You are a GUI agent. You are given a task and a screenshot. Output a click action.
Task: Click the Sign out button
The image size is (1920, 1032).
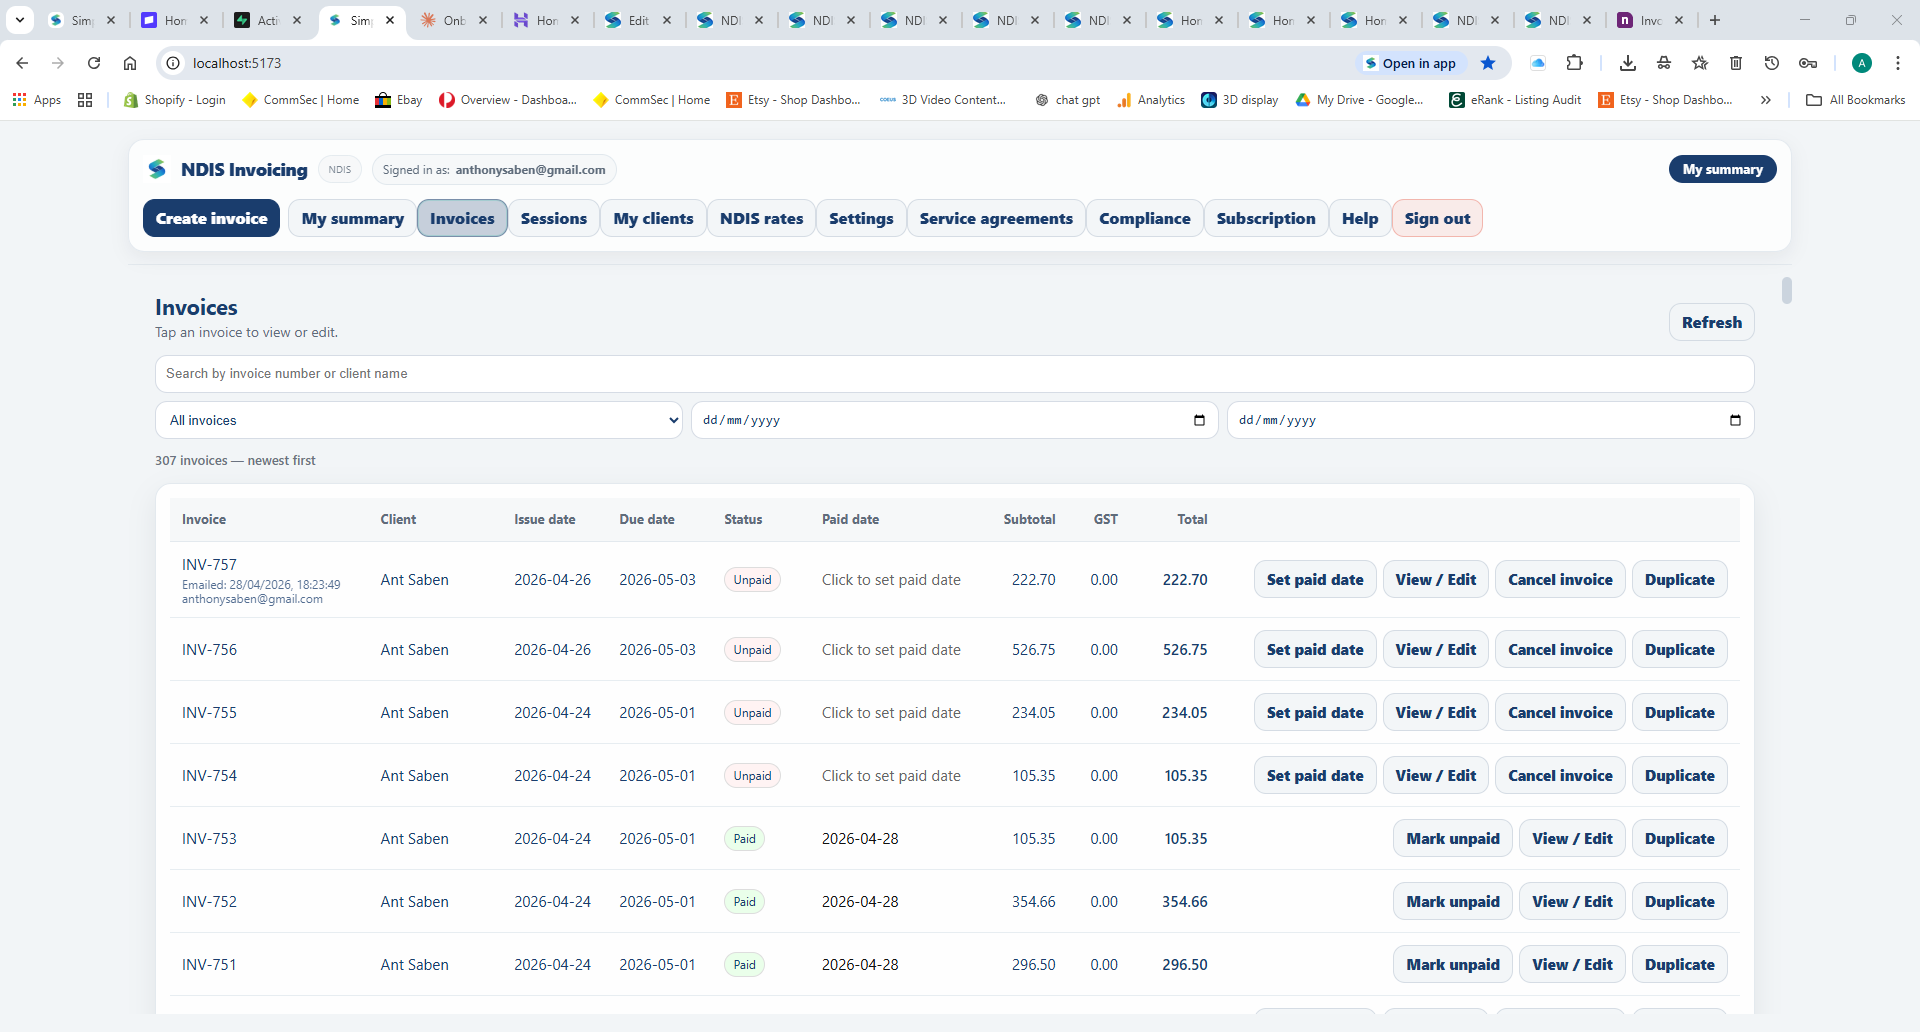pos(1437,218)
